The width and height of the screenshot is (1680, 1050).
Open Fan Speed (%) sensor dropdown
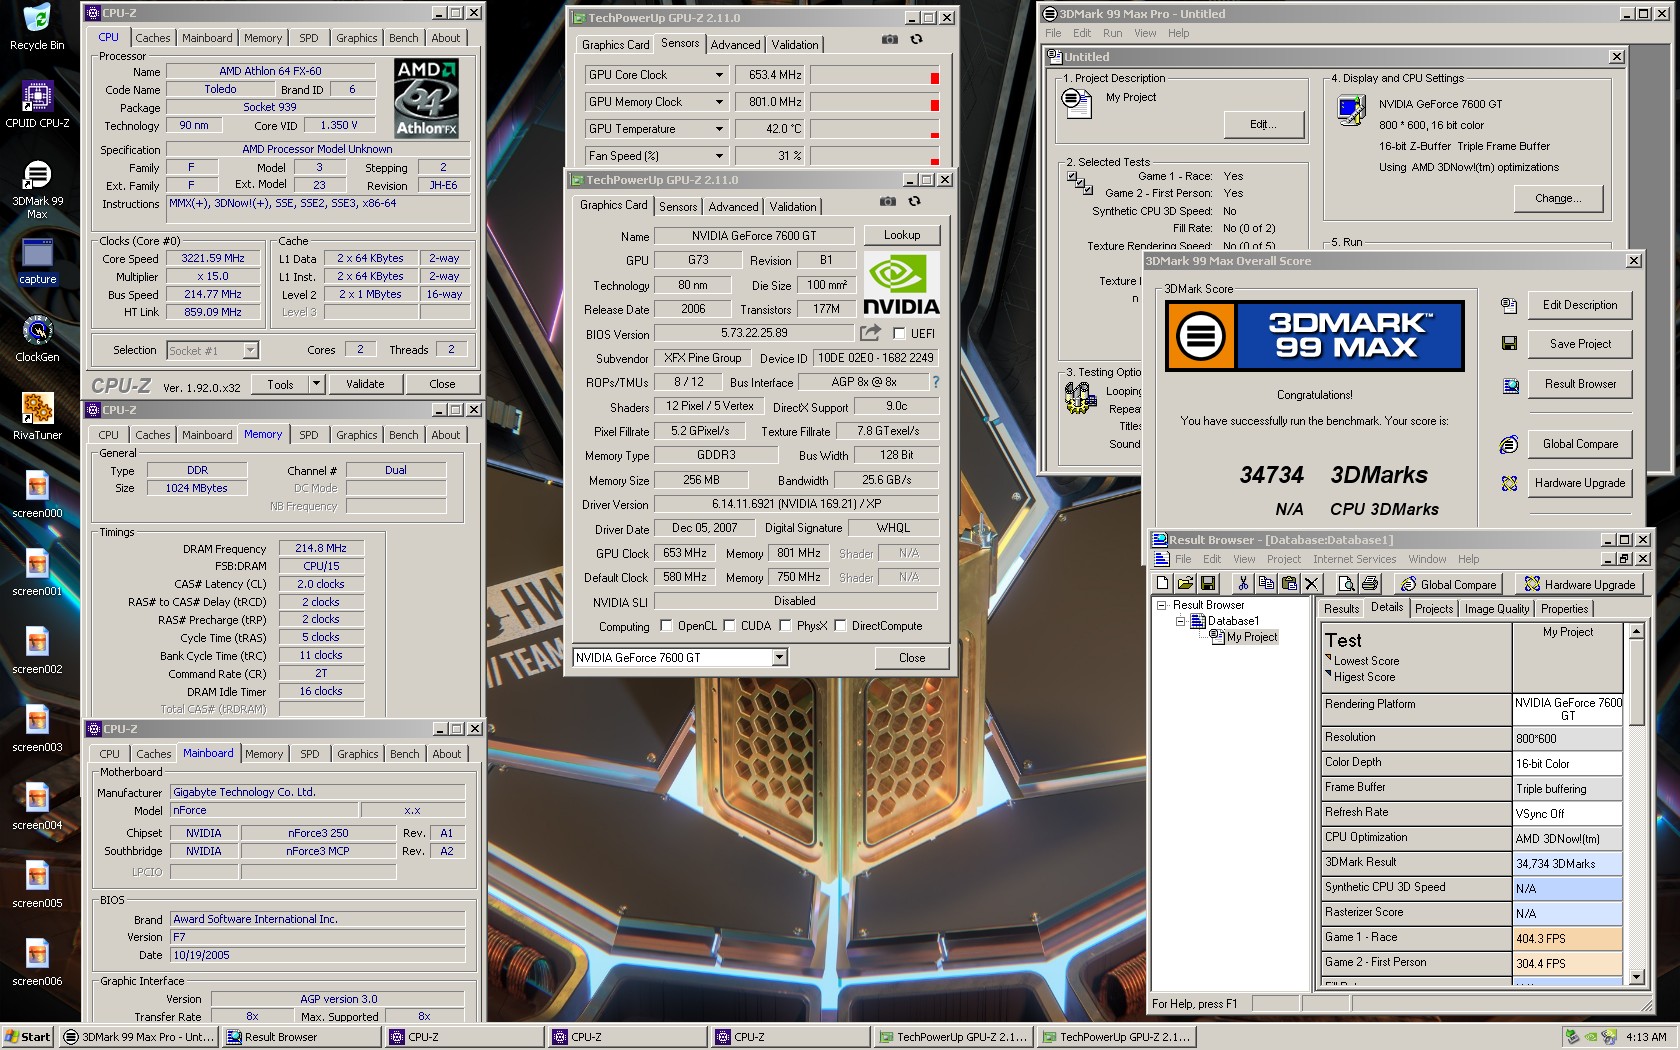pos(718,156)
